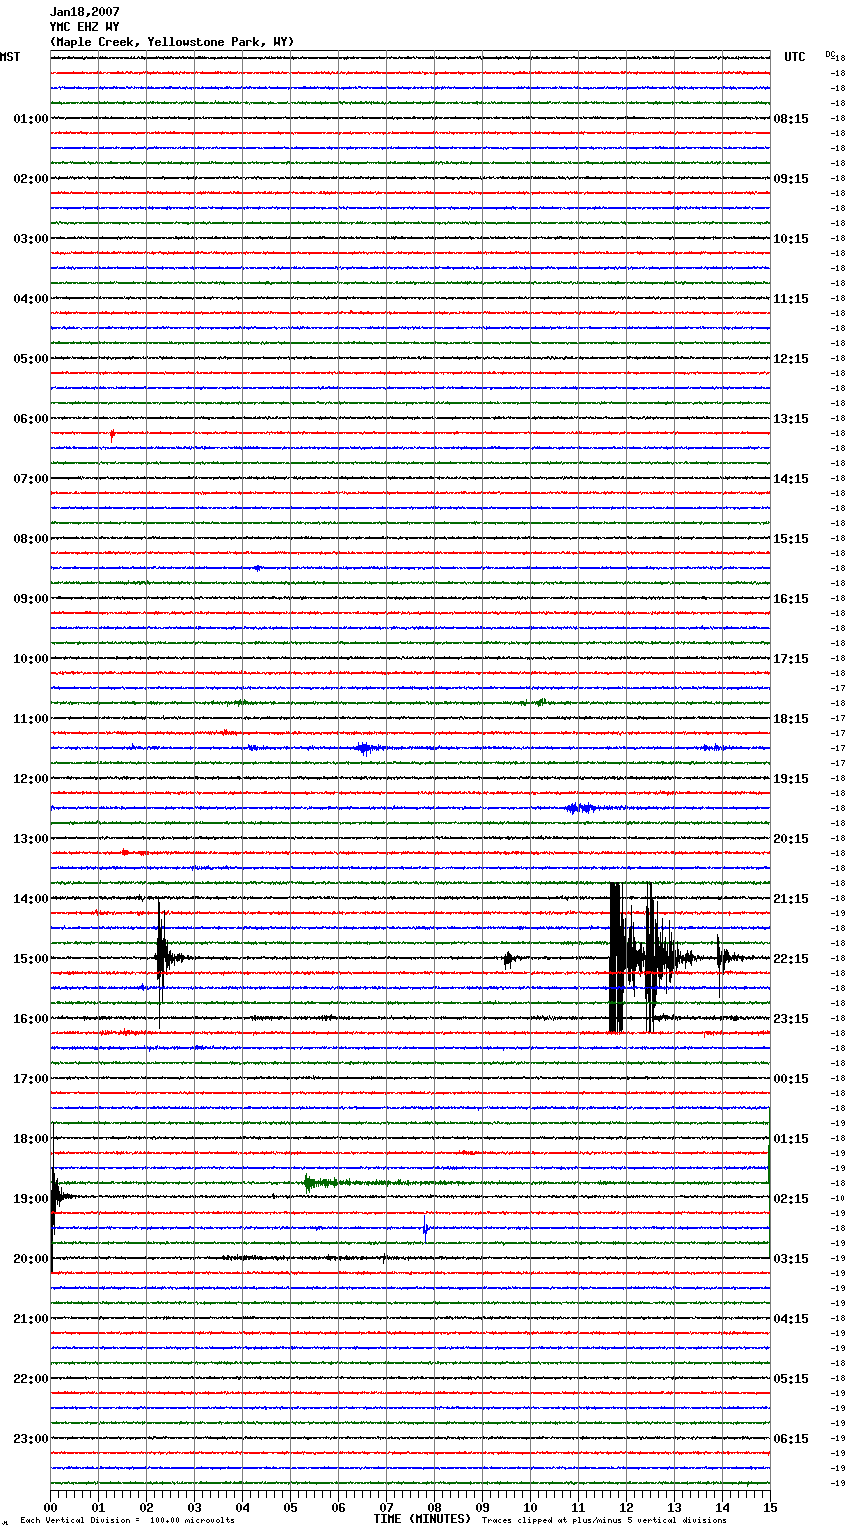Click the "09:00" MST time label

tap(31, 599)
